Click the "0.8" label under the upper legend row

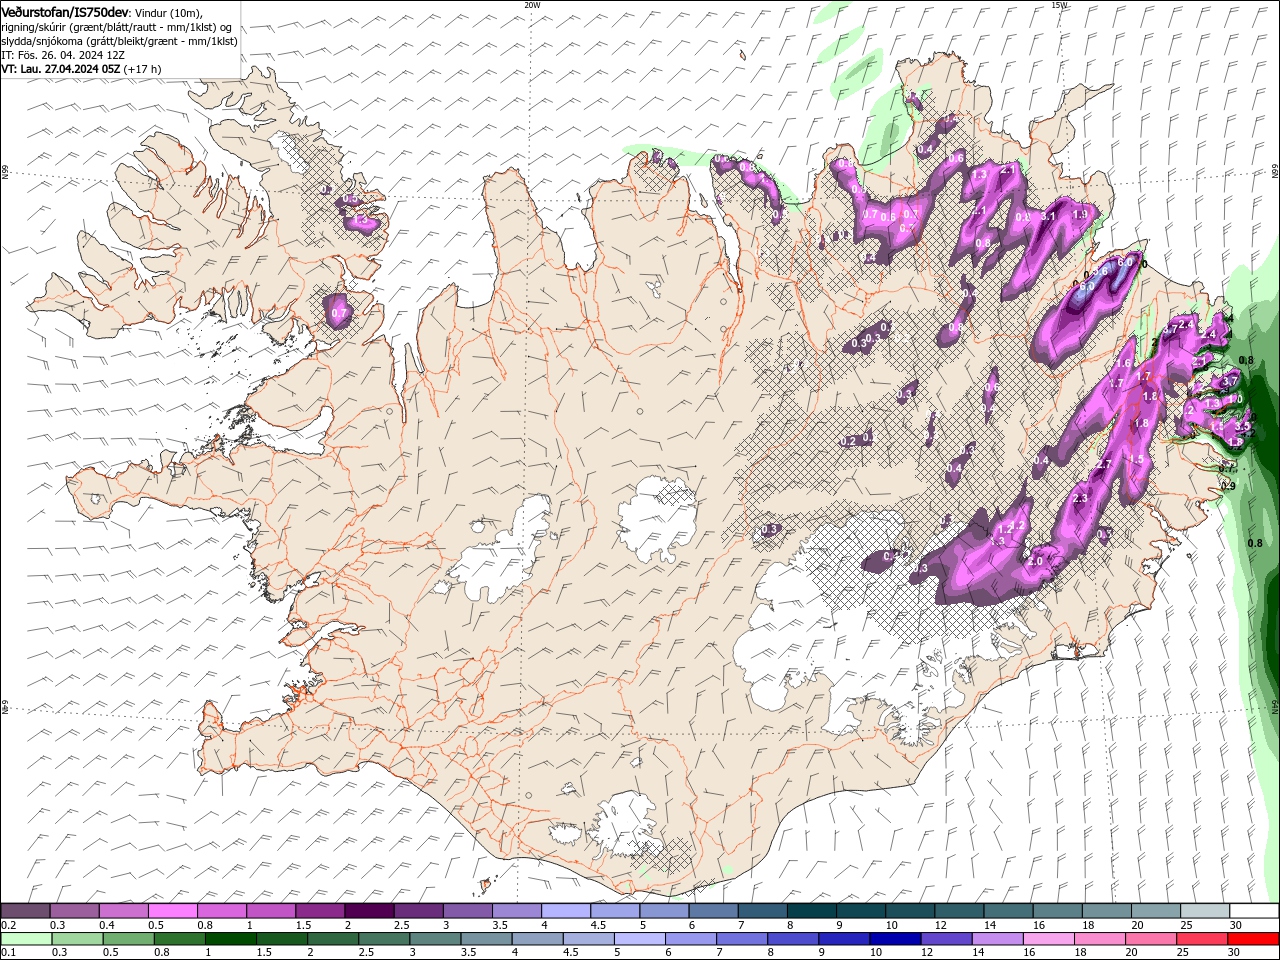(205, 925)
